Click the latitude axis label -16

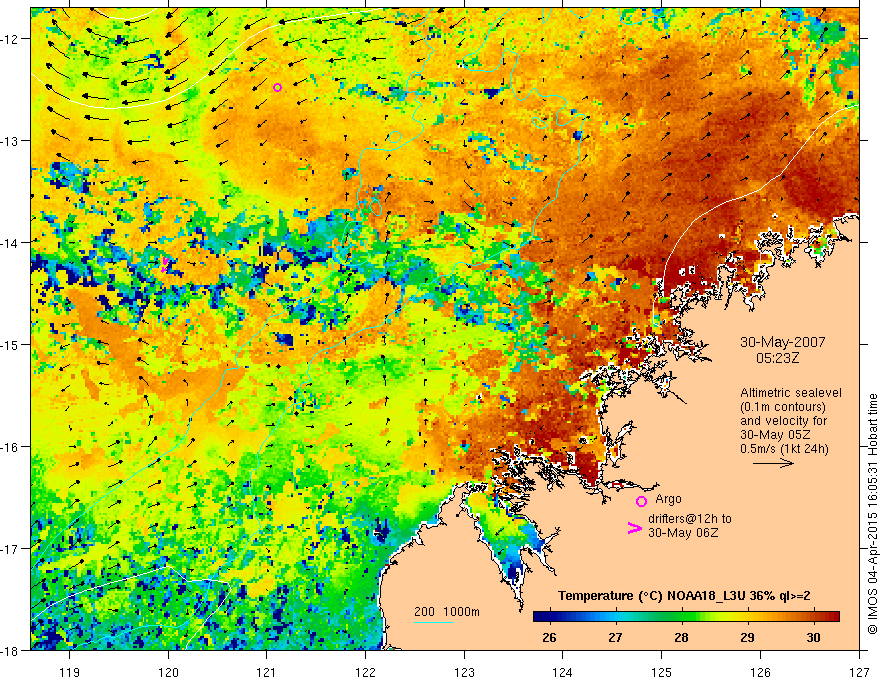coord(11,447)
